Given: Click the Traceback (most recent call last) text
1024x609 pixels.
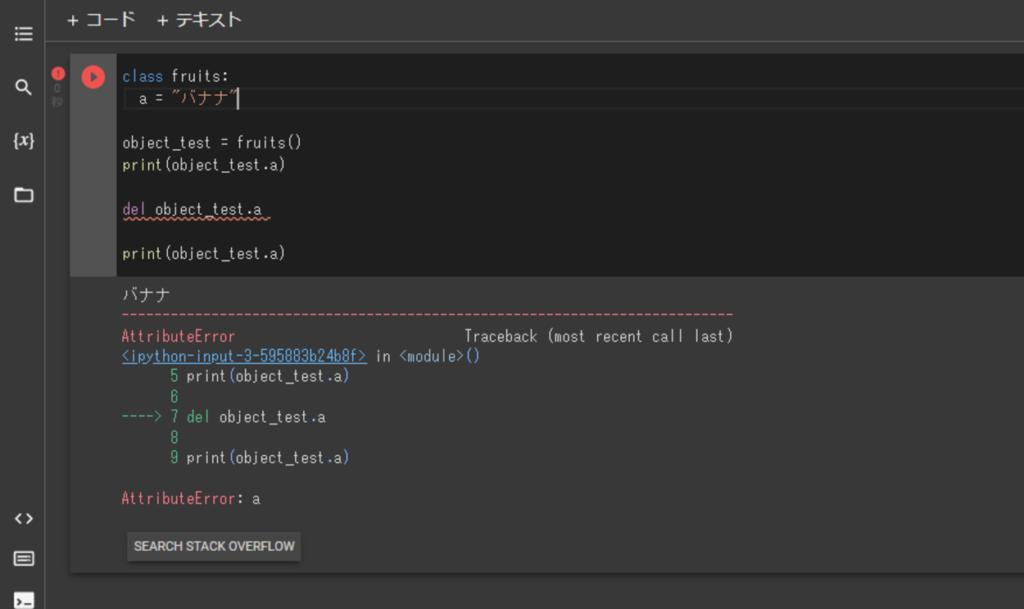Looking at the screenshot, I should pyautogui.click(x=599, y=336).
